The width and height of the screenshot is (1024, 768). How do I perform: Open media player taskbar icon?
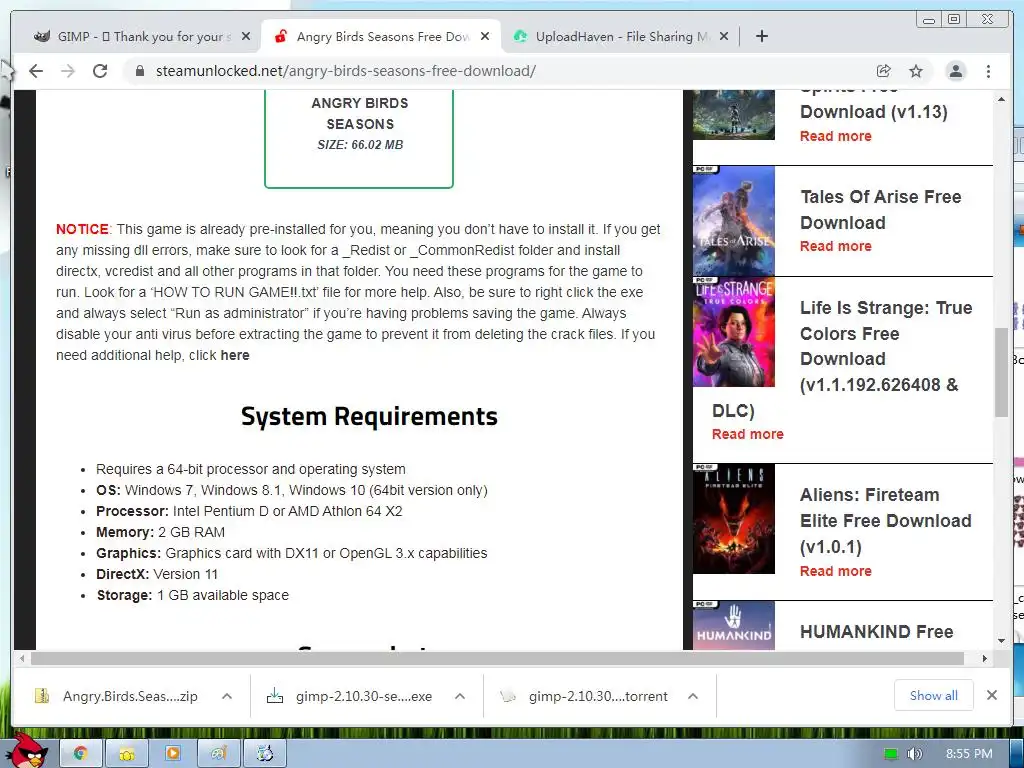[173, 754]
